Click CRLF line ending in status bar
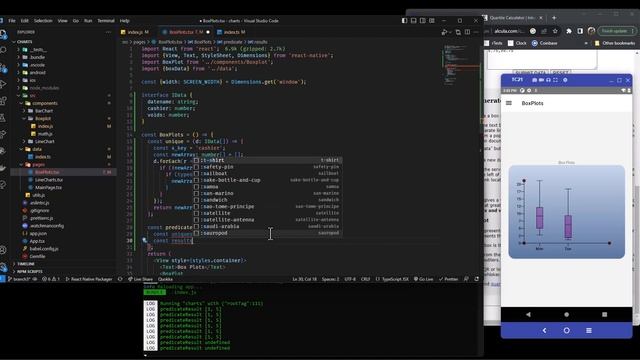The height and width of the screenshot is (360, 640). coord(365,279)
